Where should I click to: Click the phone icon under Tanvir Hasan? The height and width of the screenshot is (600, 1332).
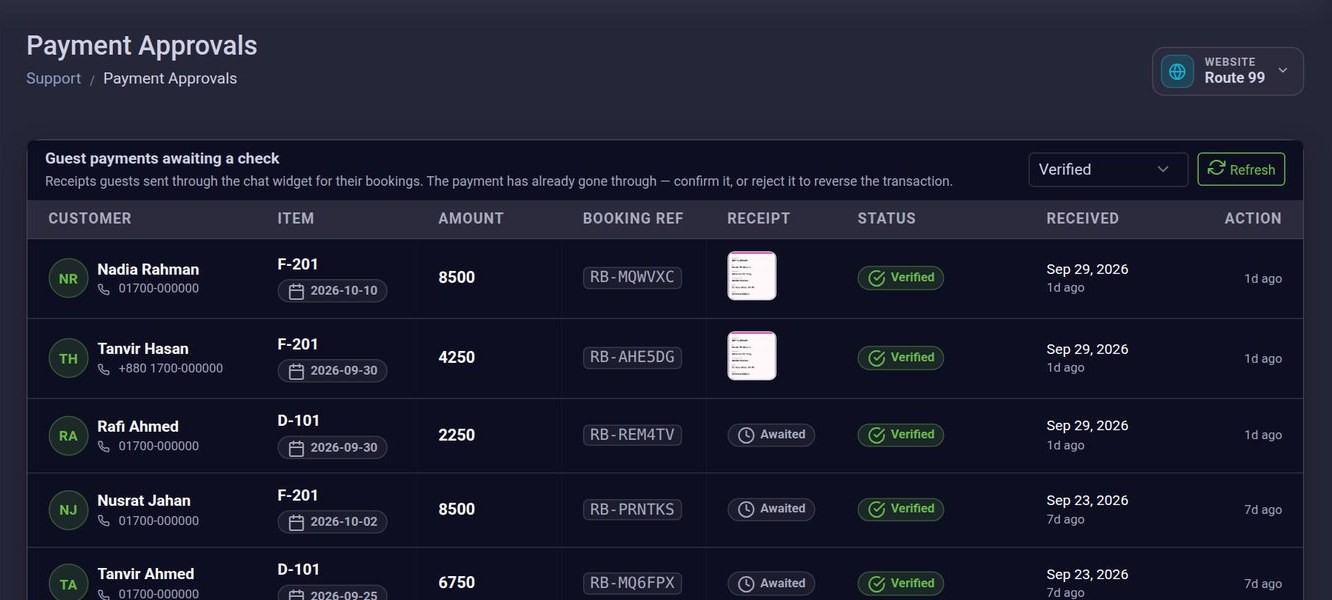pyautogui.click(x=104, y=369)
